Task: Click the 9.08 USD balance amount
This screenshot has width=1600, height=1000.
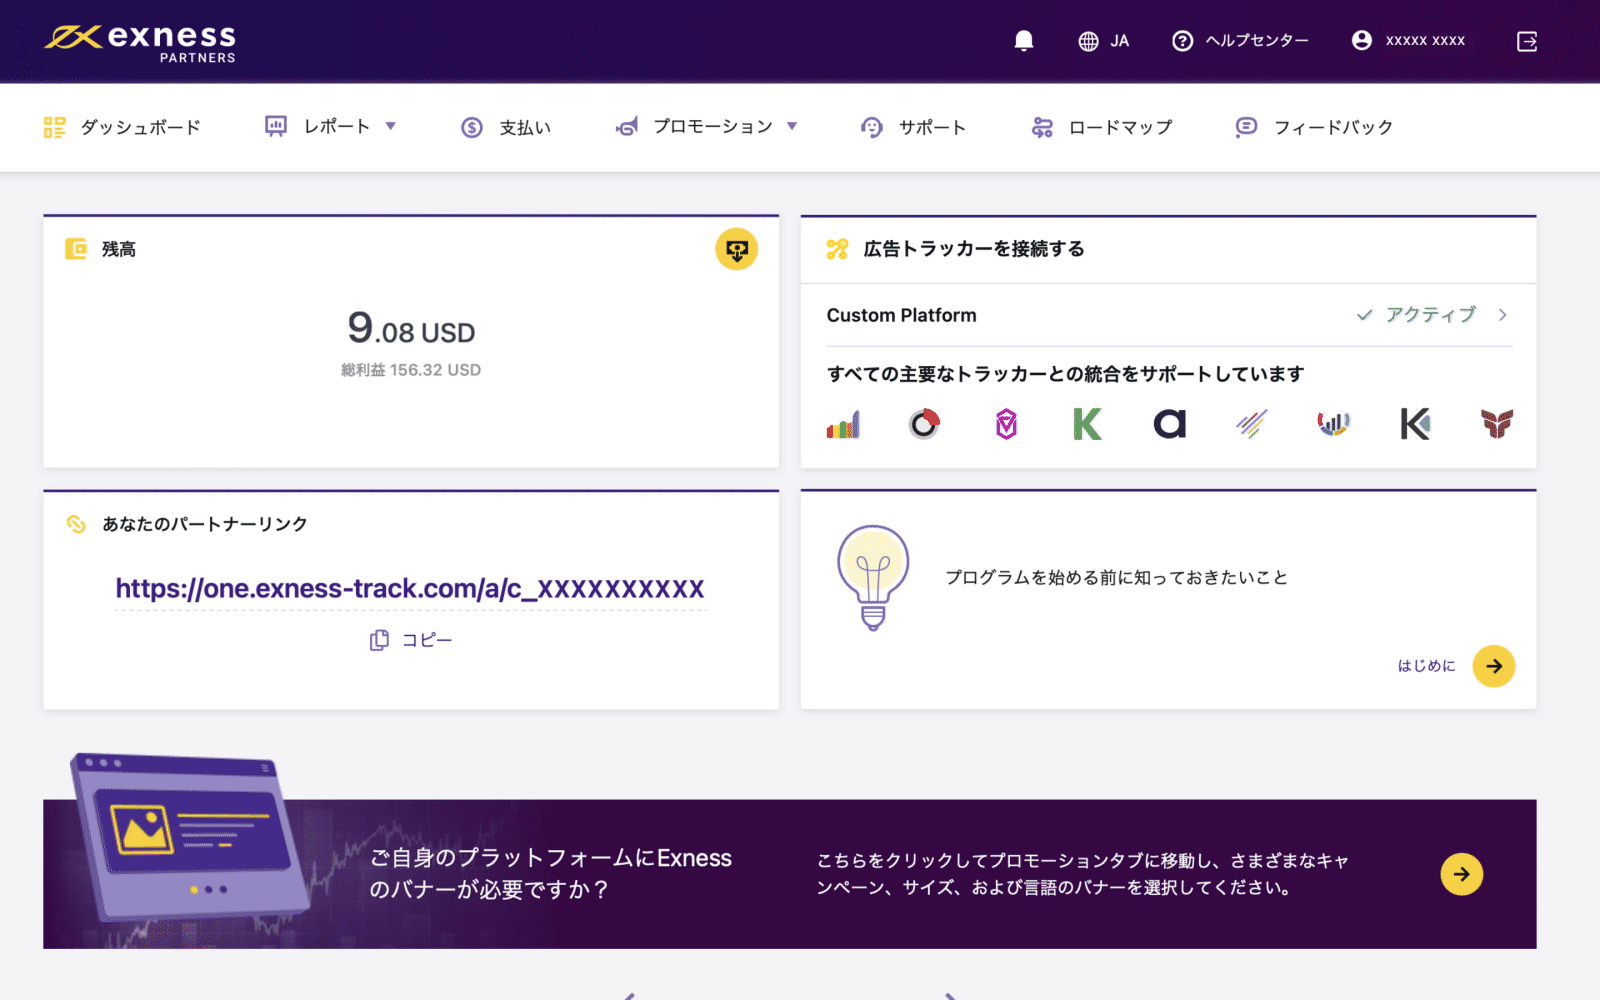Action: [411, 329]
